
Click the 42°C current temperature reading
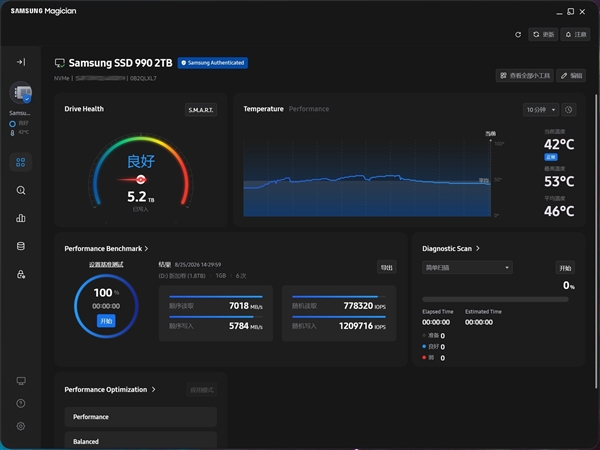coord(559,145)
